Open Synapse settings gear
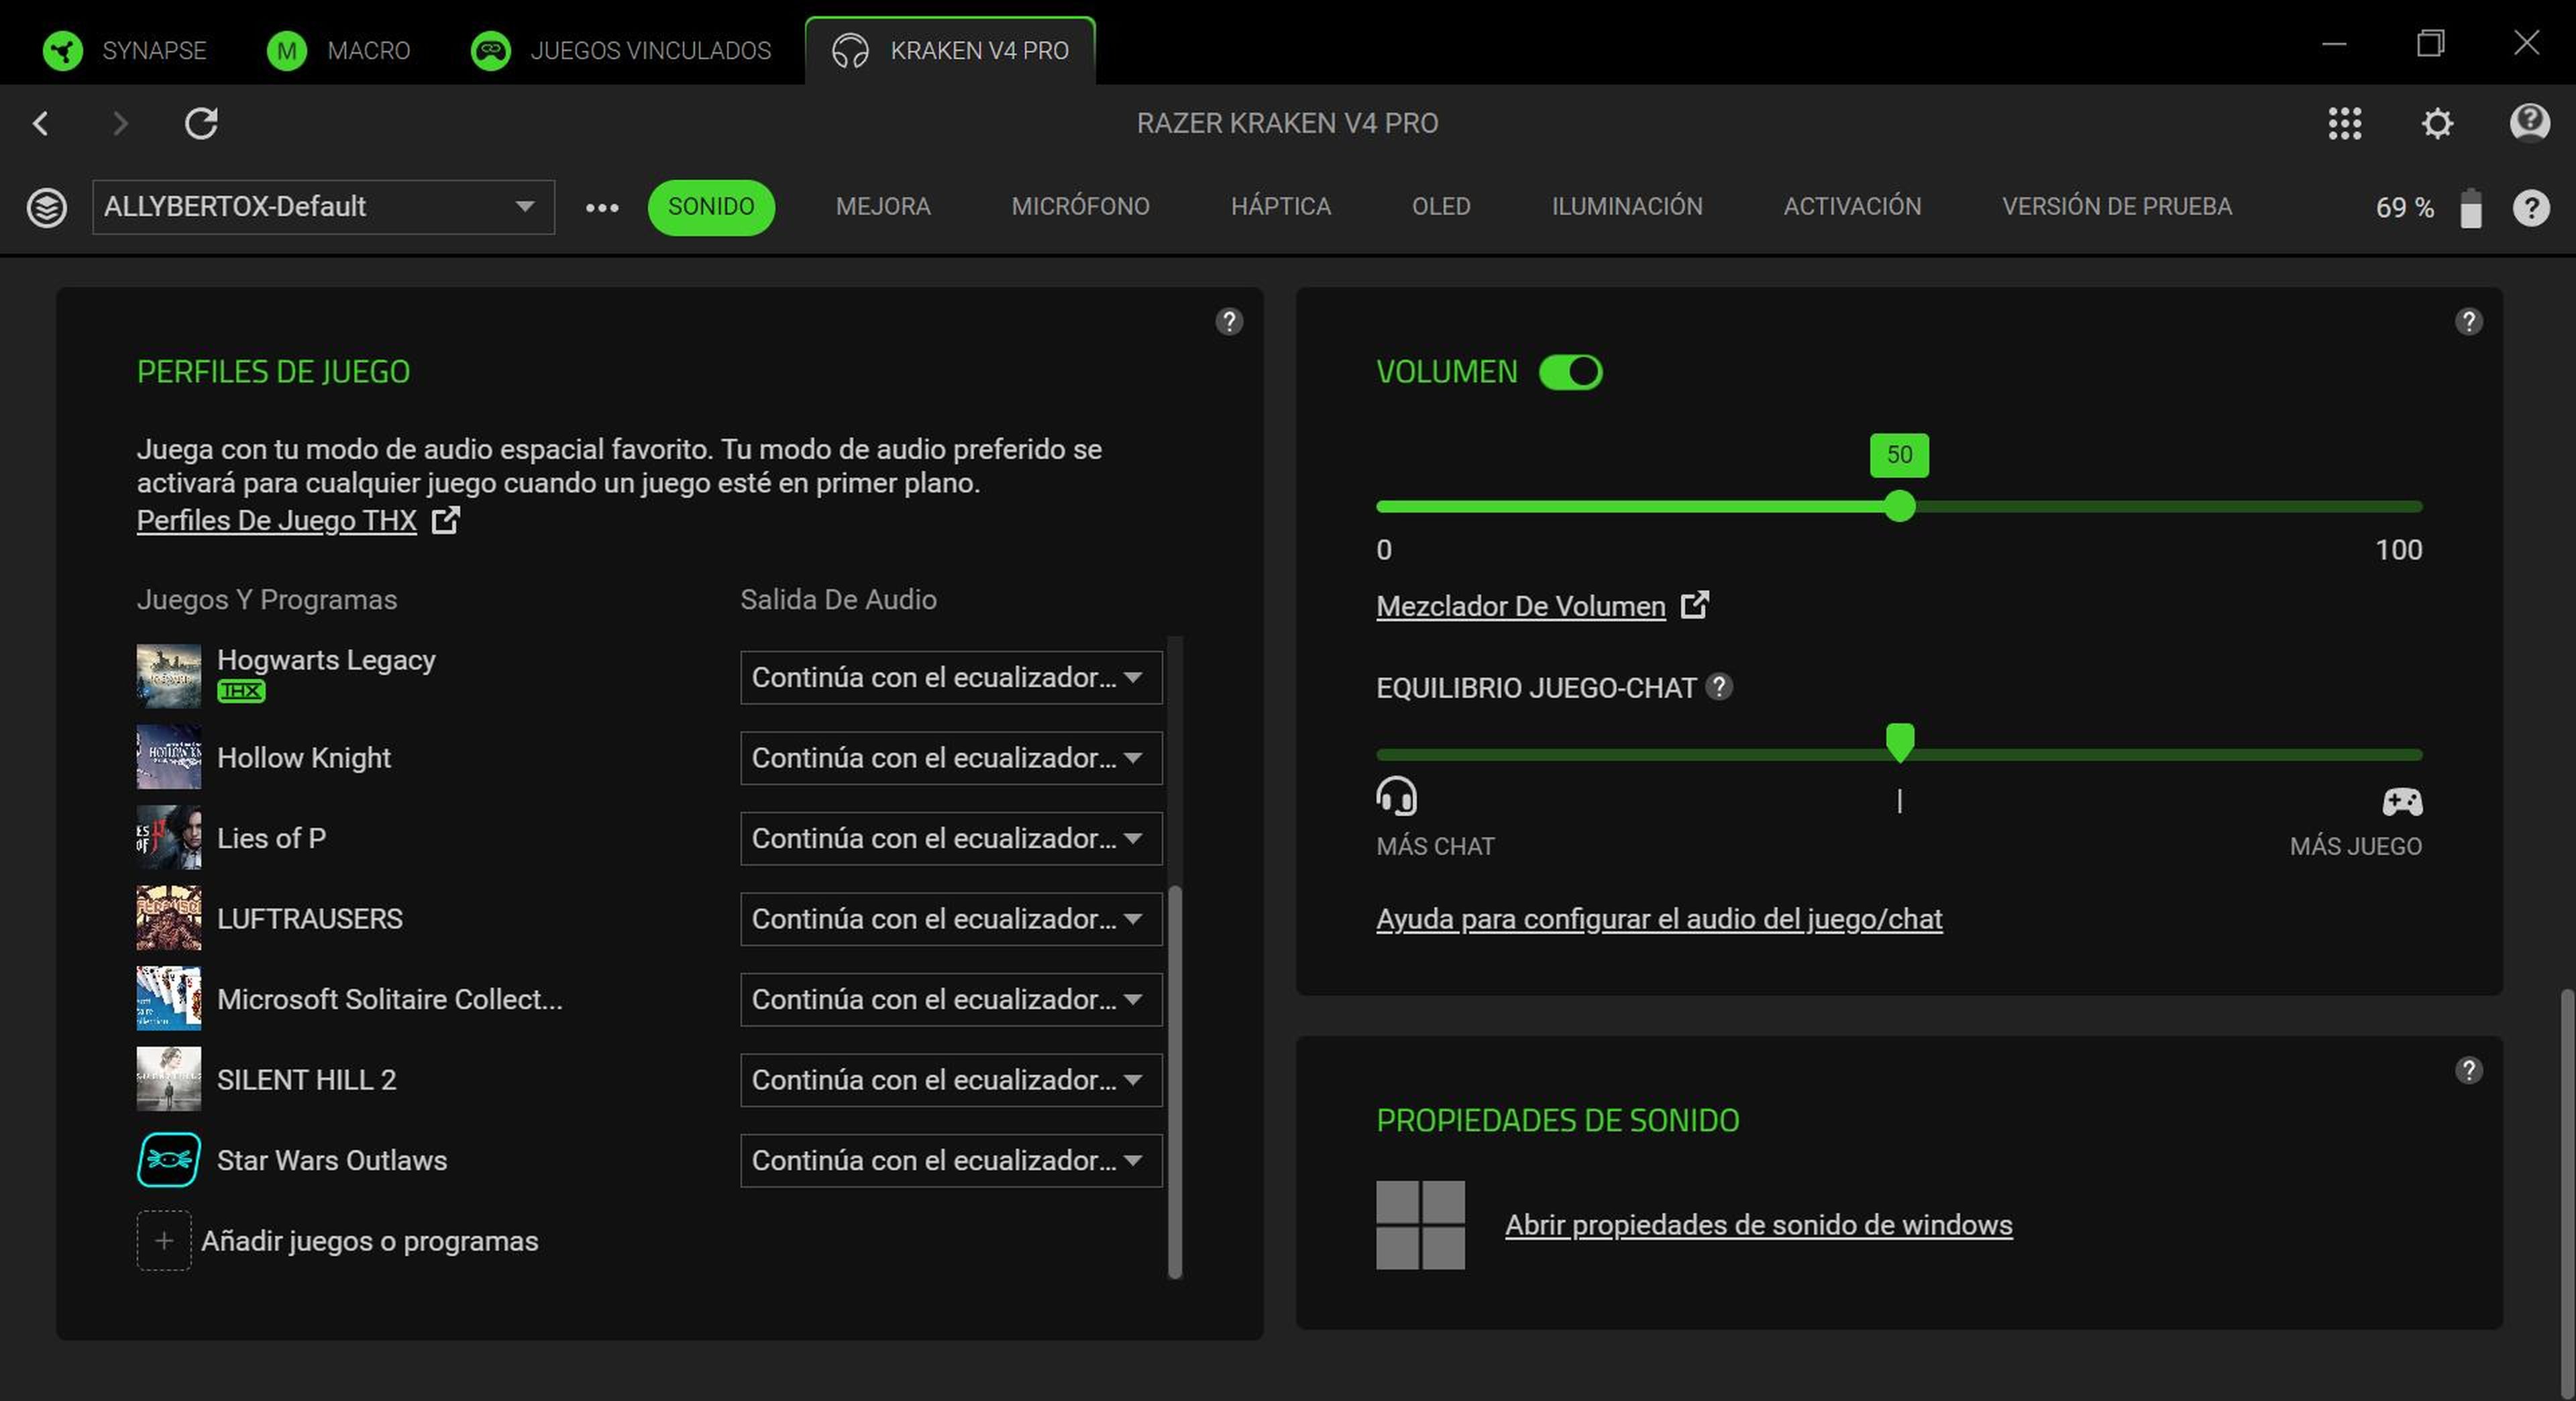The image size is (2576, 1401). coord(2437,123)
